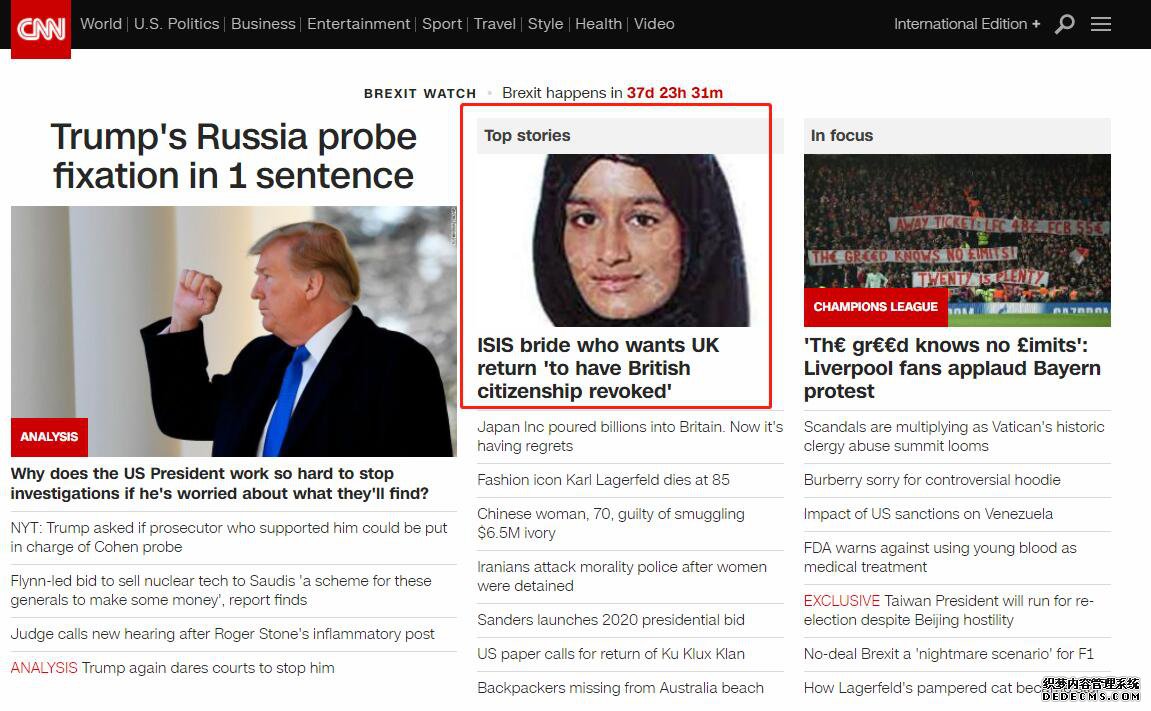Open the Health section
The image size is (1151, 711).
click(x=598, y=24)
